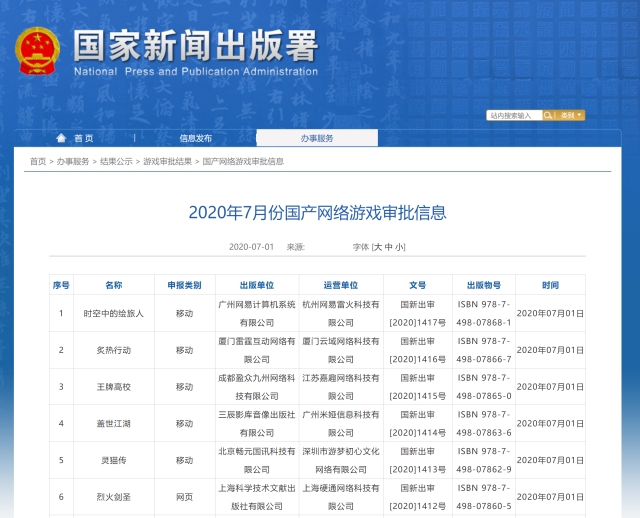The height and width of the screenshot is (518, 640).
Task: Click the 炙热行动 row name cell
Action: tap(113, 350)
